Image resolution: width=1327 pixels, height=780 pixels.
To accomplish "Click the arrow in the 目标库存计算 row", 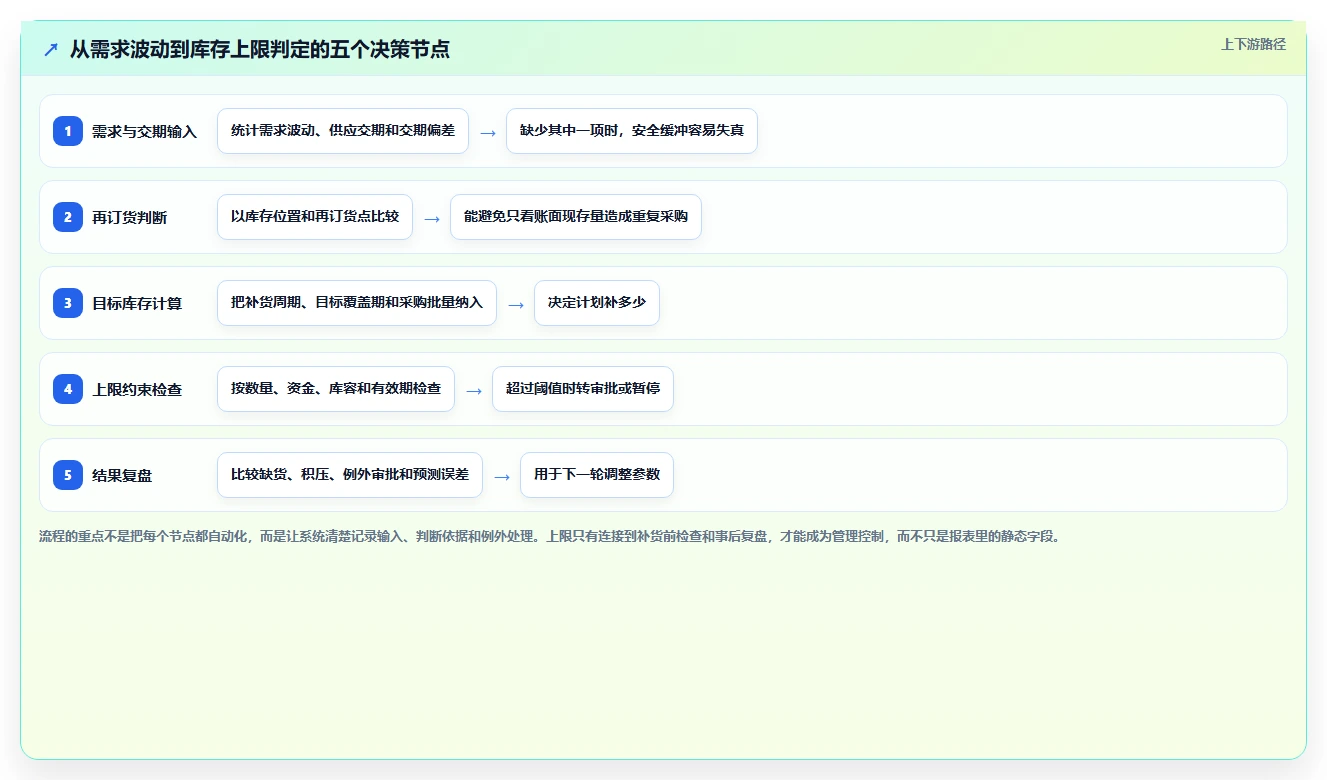I will 516,304.
